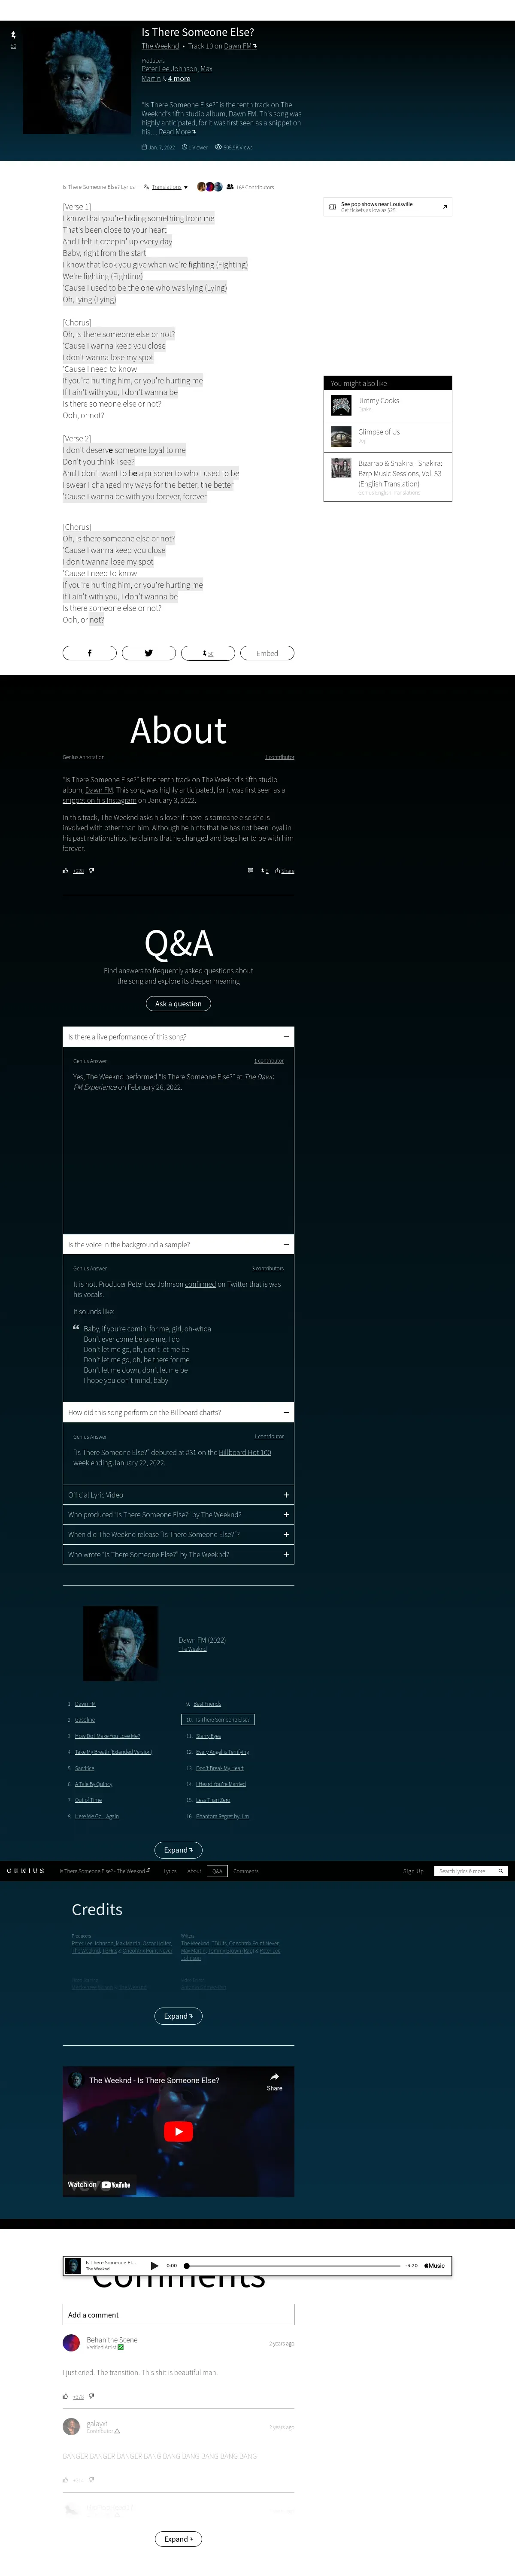Screen dimensions: 515x2576
Task: Expand the Credits section
Action: click(x=178, y=2016)
